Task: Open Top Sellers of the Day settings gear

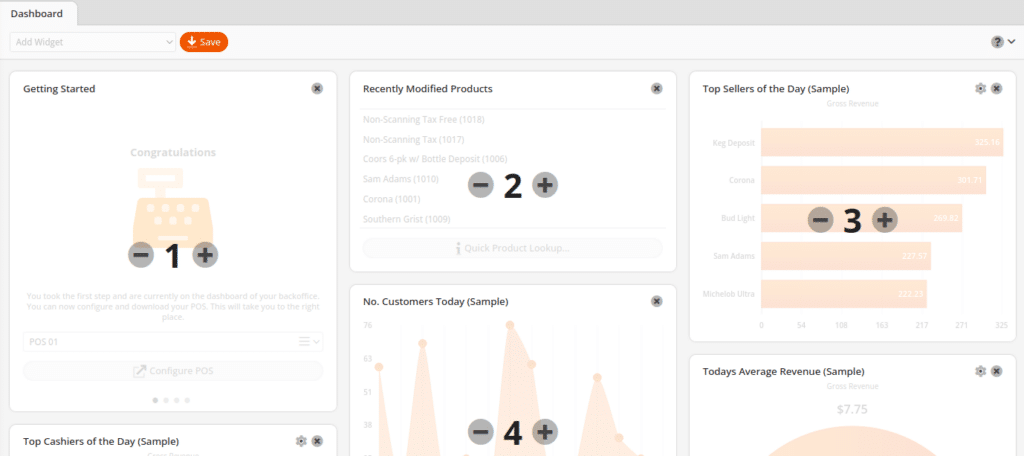Action: 980,89
